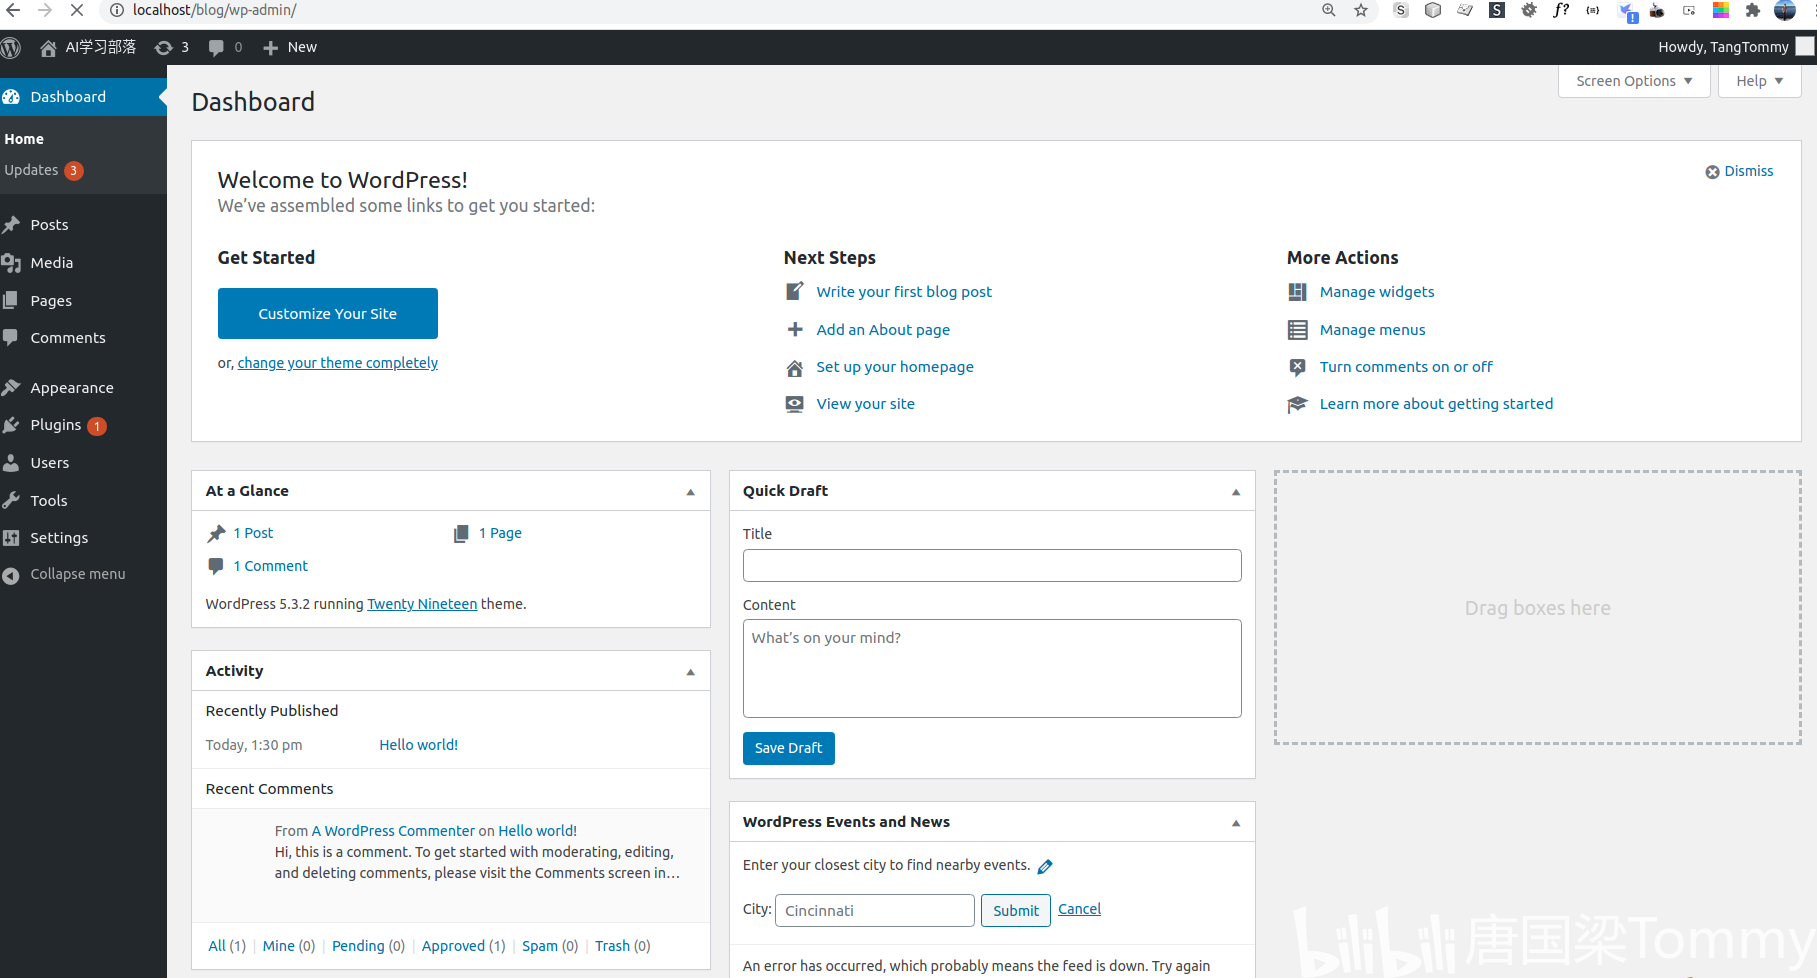Open Twenty Nineteen theme link
Image resolution: width=1817 pixels, height=978 pixels.
[x=422, y=604]
